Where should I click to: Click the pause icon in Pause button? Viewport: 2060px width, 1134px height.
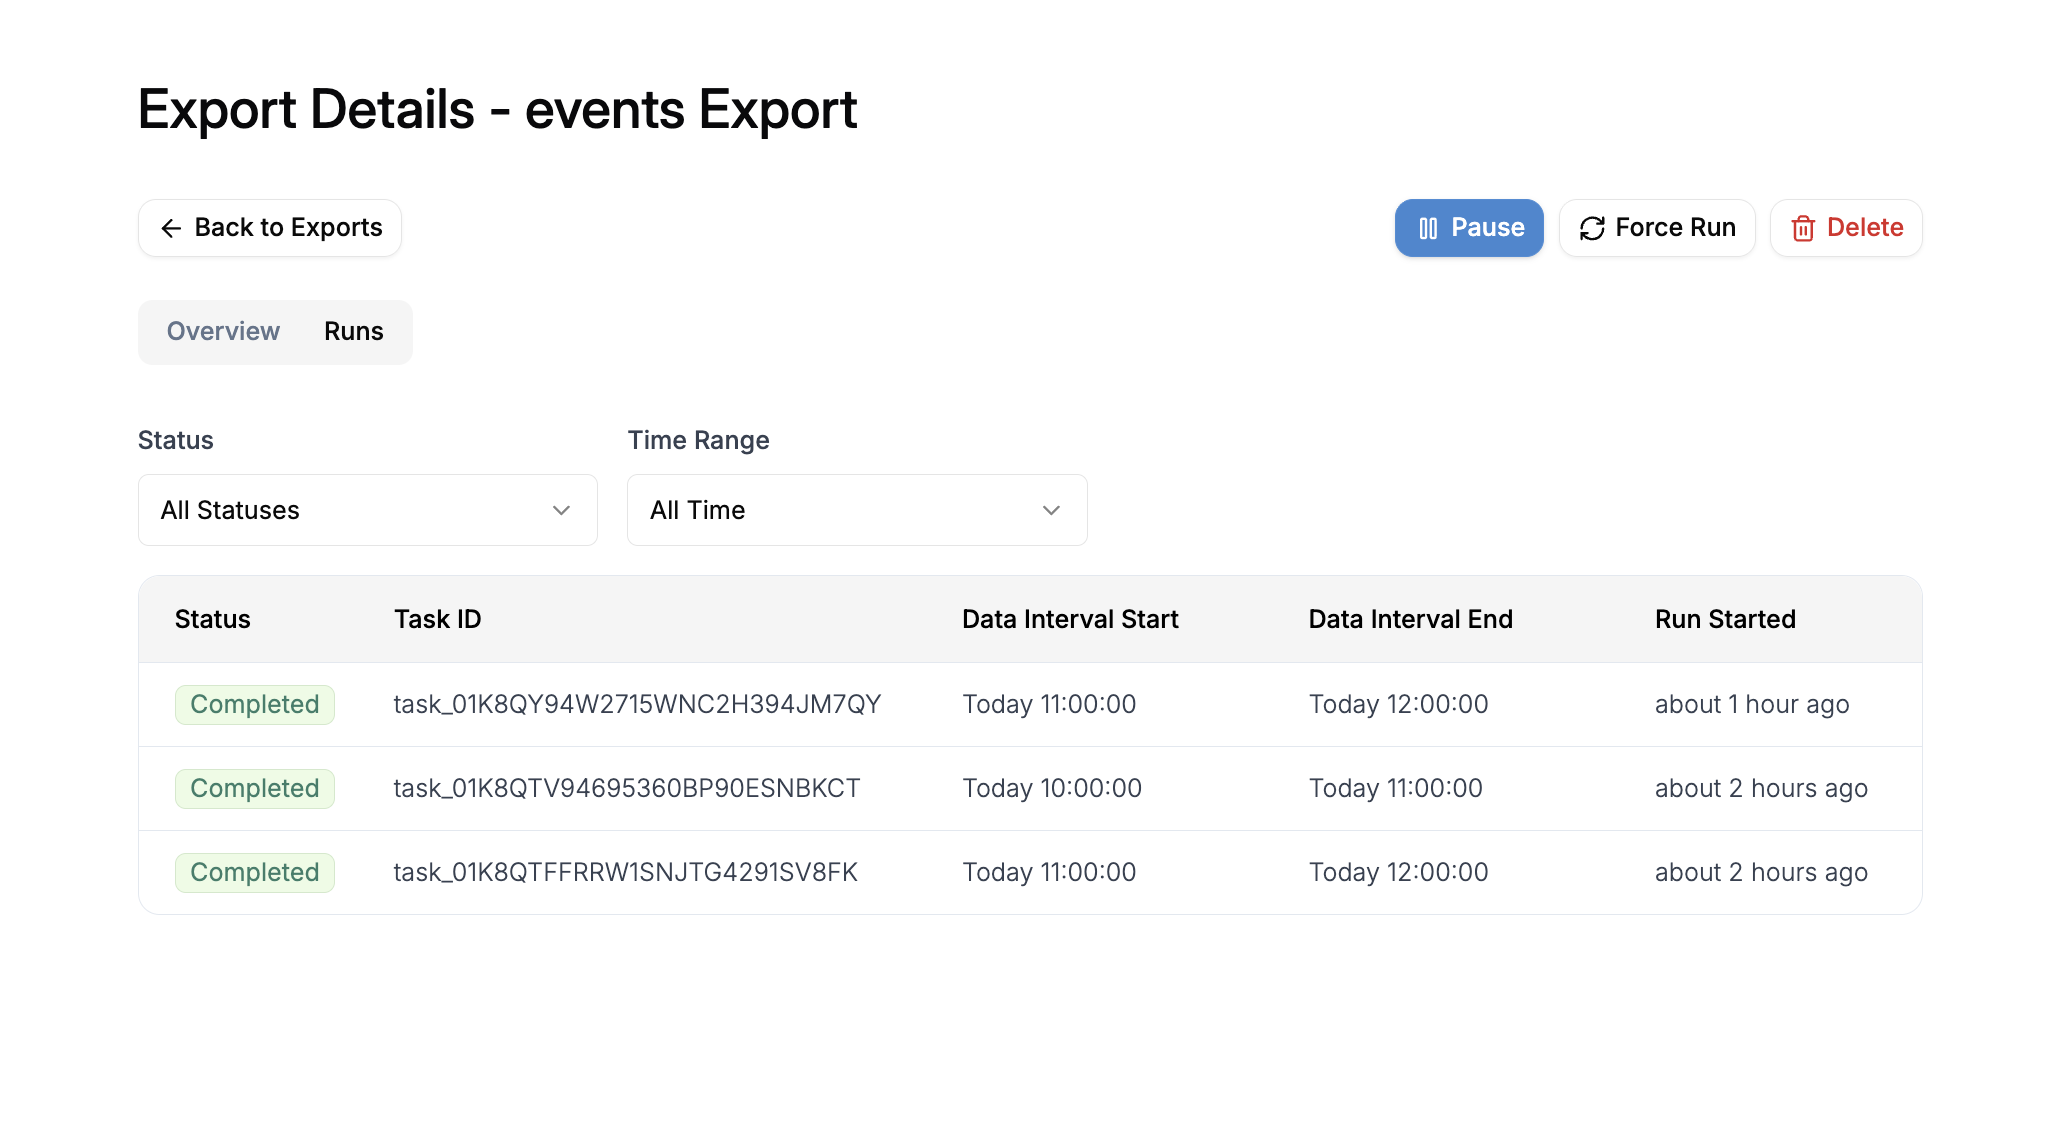[x=1428, y=228]
